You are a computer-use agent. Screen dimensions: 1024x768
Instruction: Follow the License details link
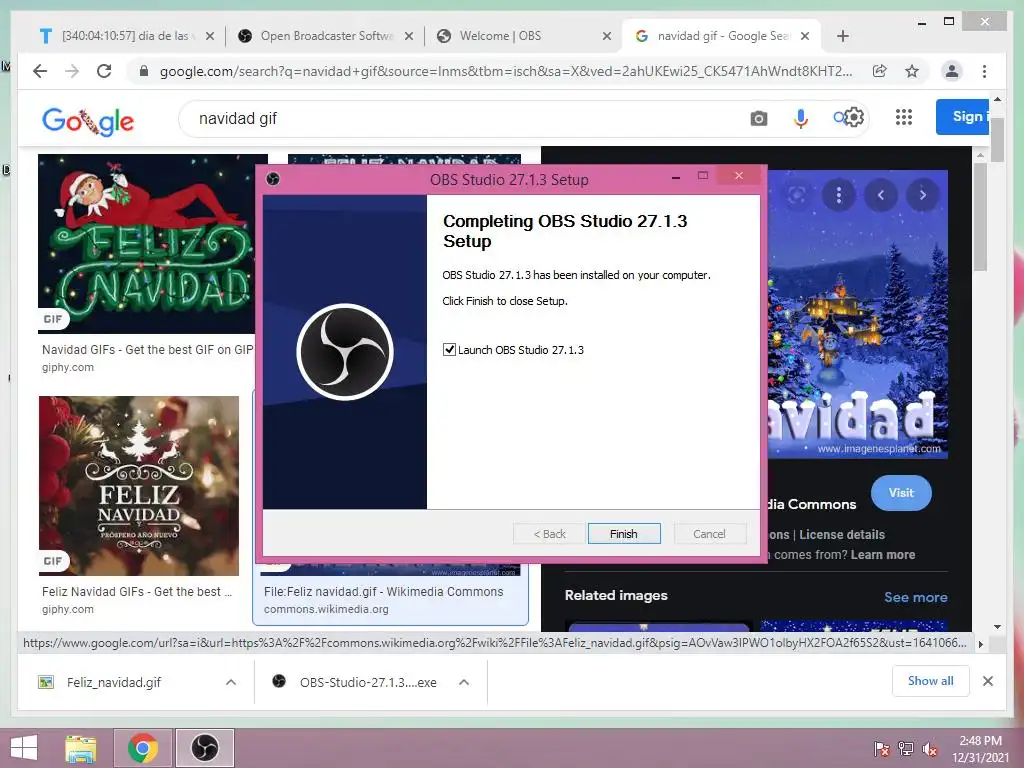(x=842, y=534)
